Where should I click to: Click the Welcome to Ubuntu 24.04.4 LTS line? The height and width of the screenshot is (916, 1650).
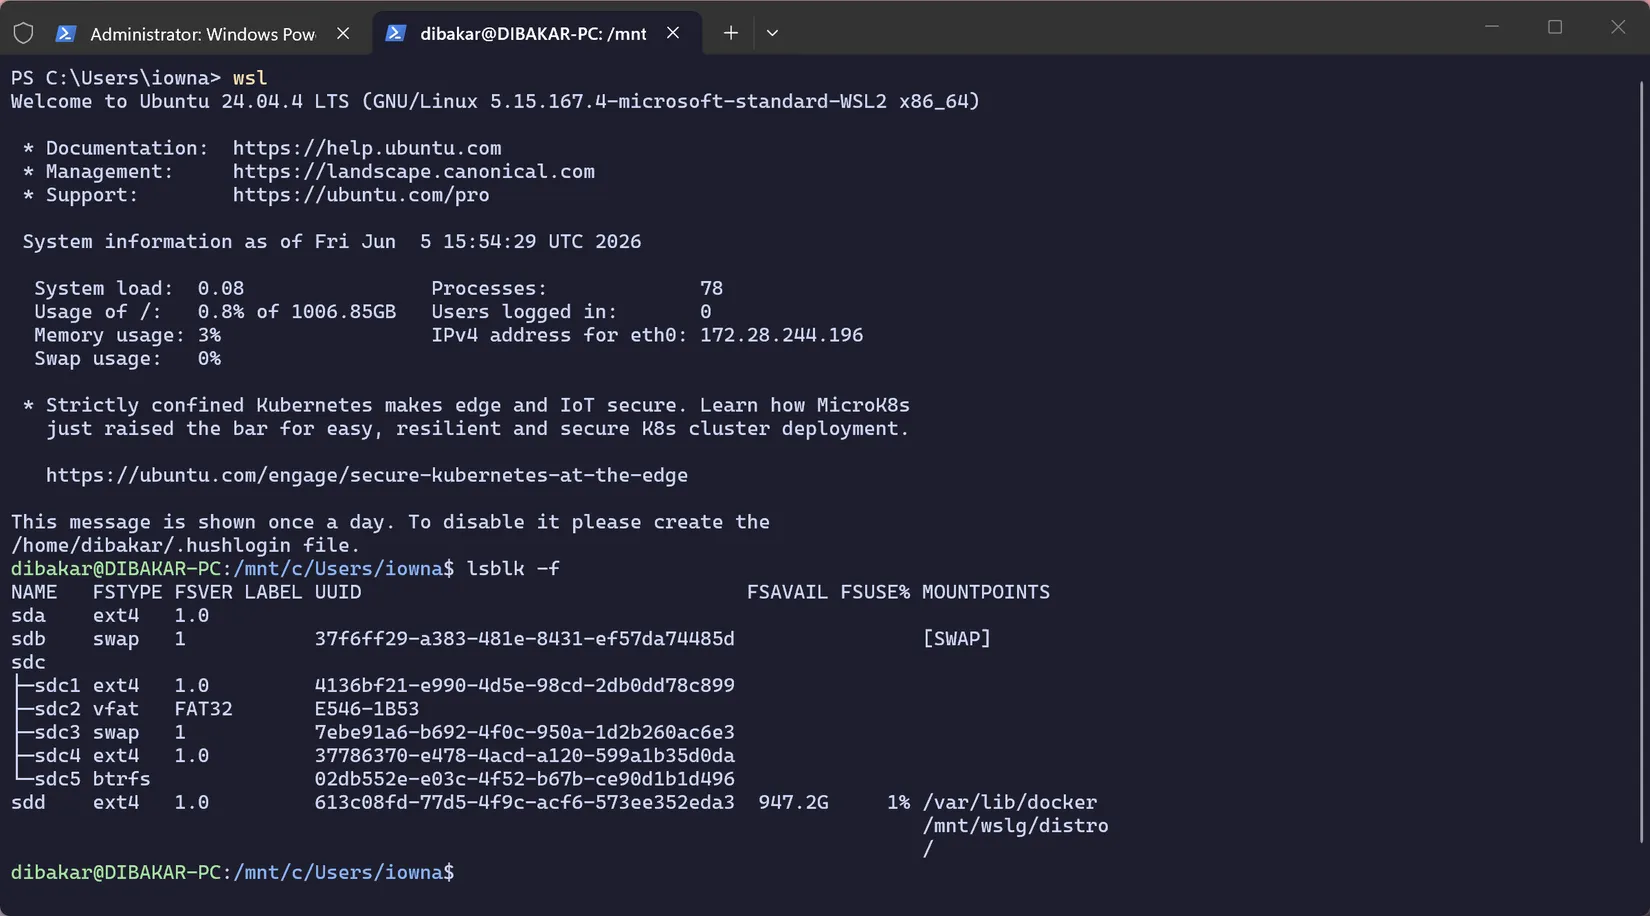click(x=495, y=101)
